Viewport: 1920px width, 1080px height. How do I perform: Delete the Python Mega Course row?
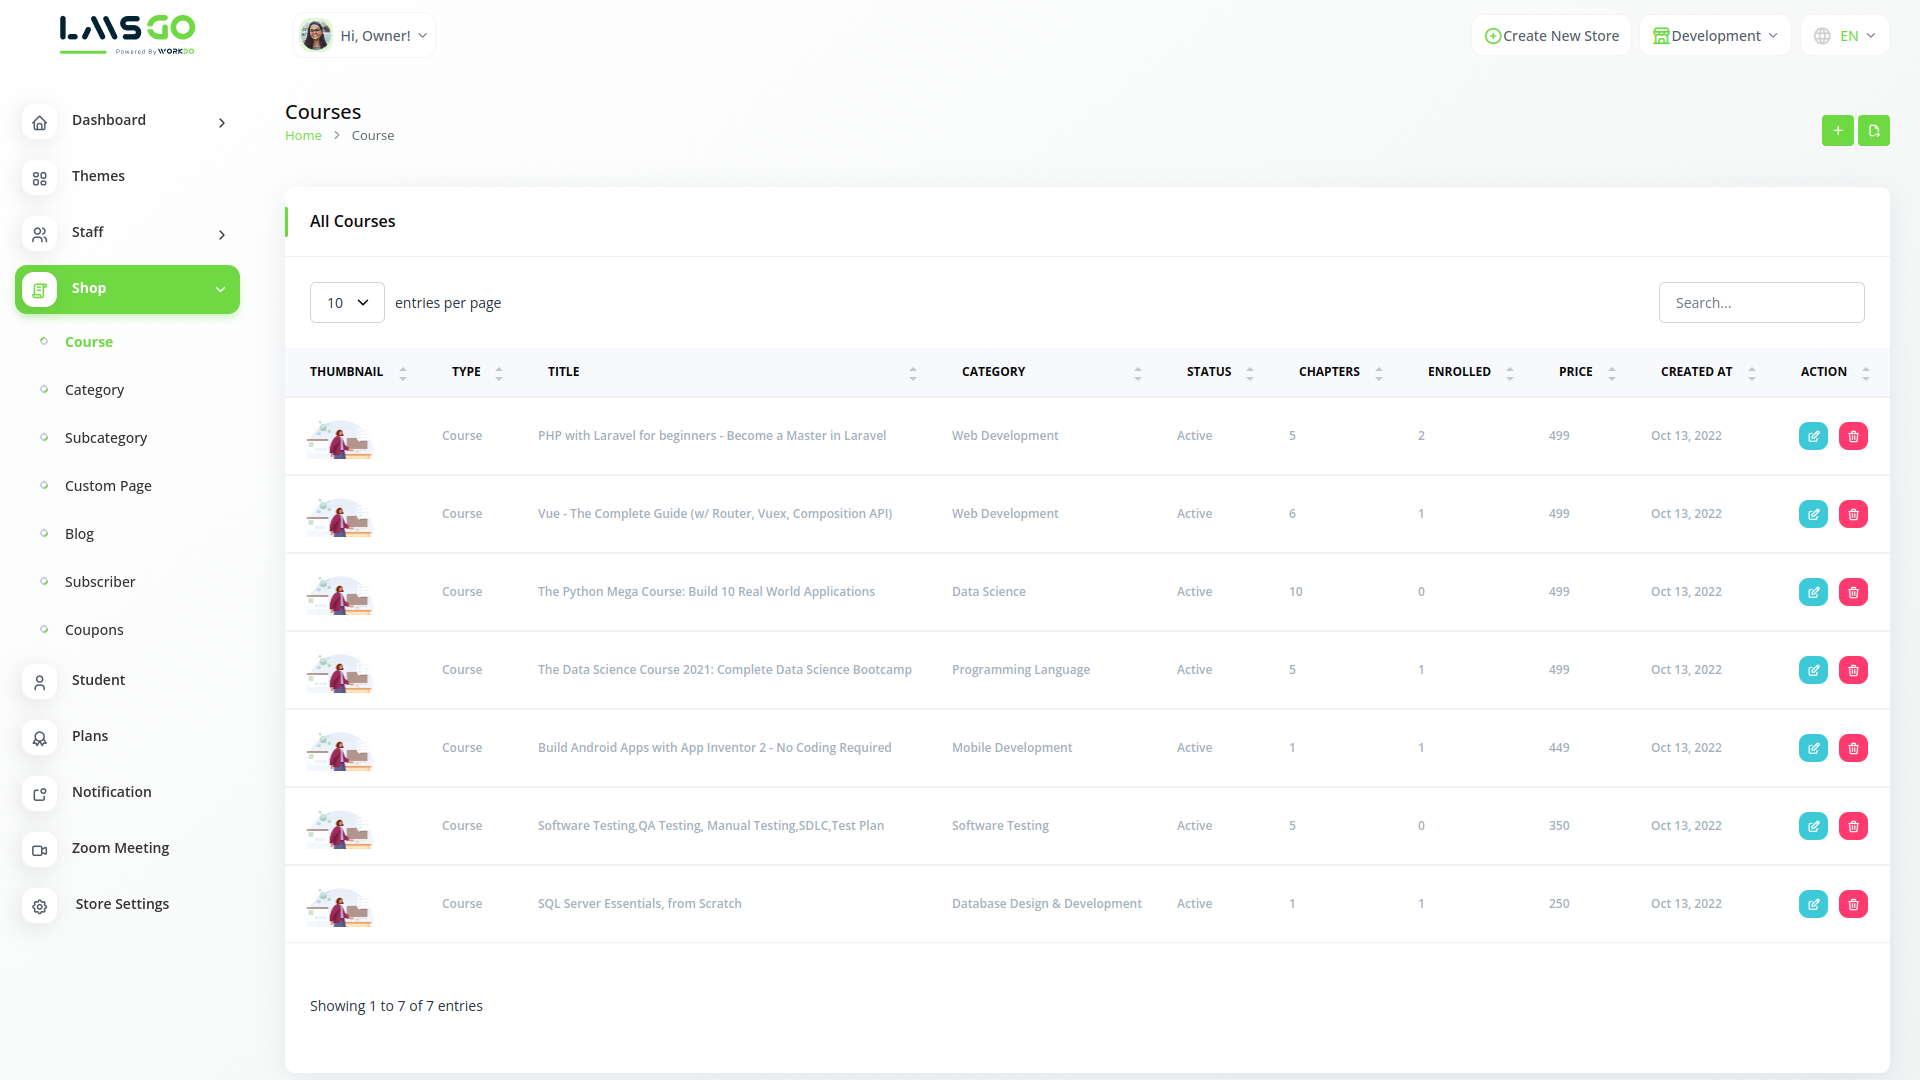click(1853, 592)
